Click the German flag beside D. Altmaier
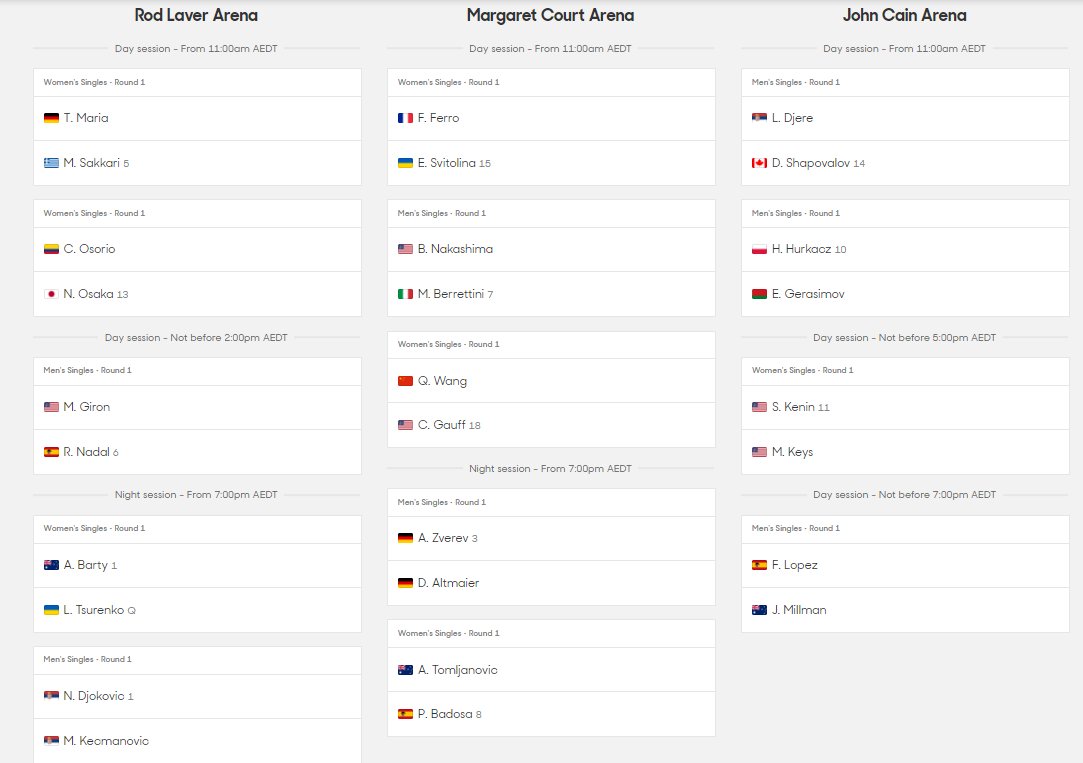This screenshot has height=763, width=1083. 405,583
